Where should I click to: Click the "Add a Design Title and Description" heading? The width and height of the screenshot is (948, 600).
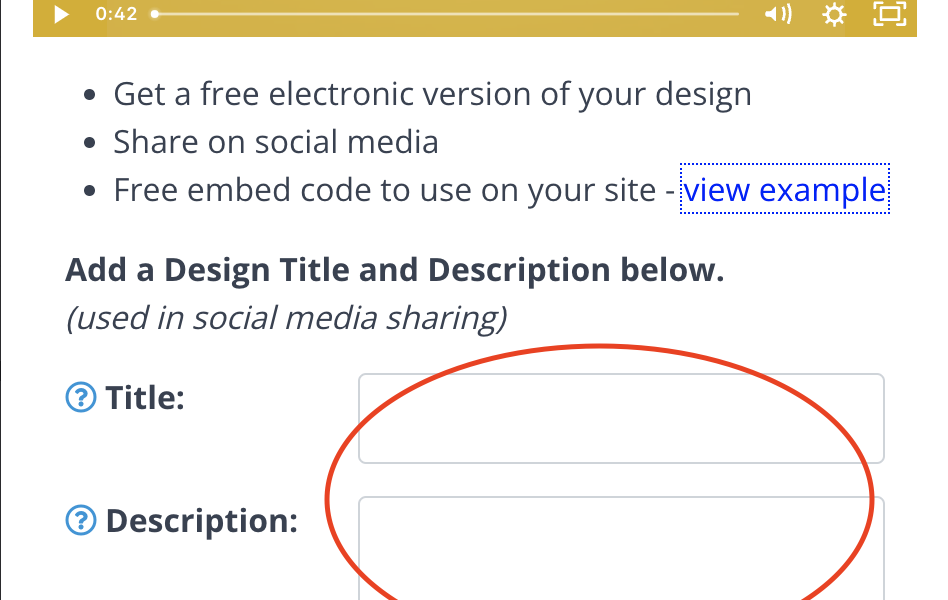[x=394, y=270]
